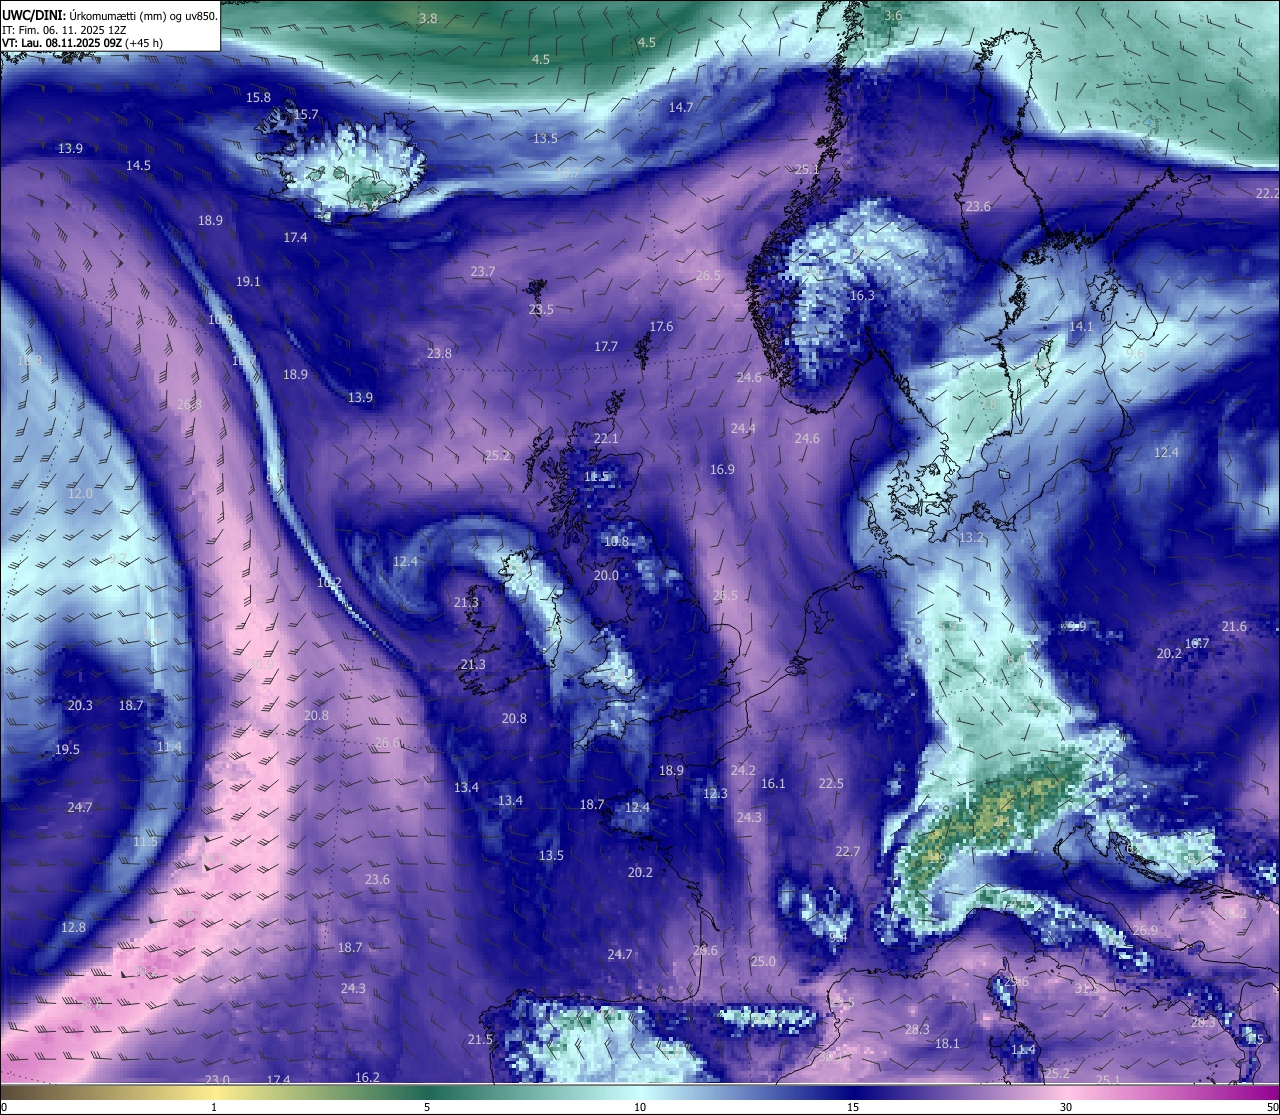Click the 14.1 value over Finland
This screenshot has height=1115, width=1280.
[1081, 327]
